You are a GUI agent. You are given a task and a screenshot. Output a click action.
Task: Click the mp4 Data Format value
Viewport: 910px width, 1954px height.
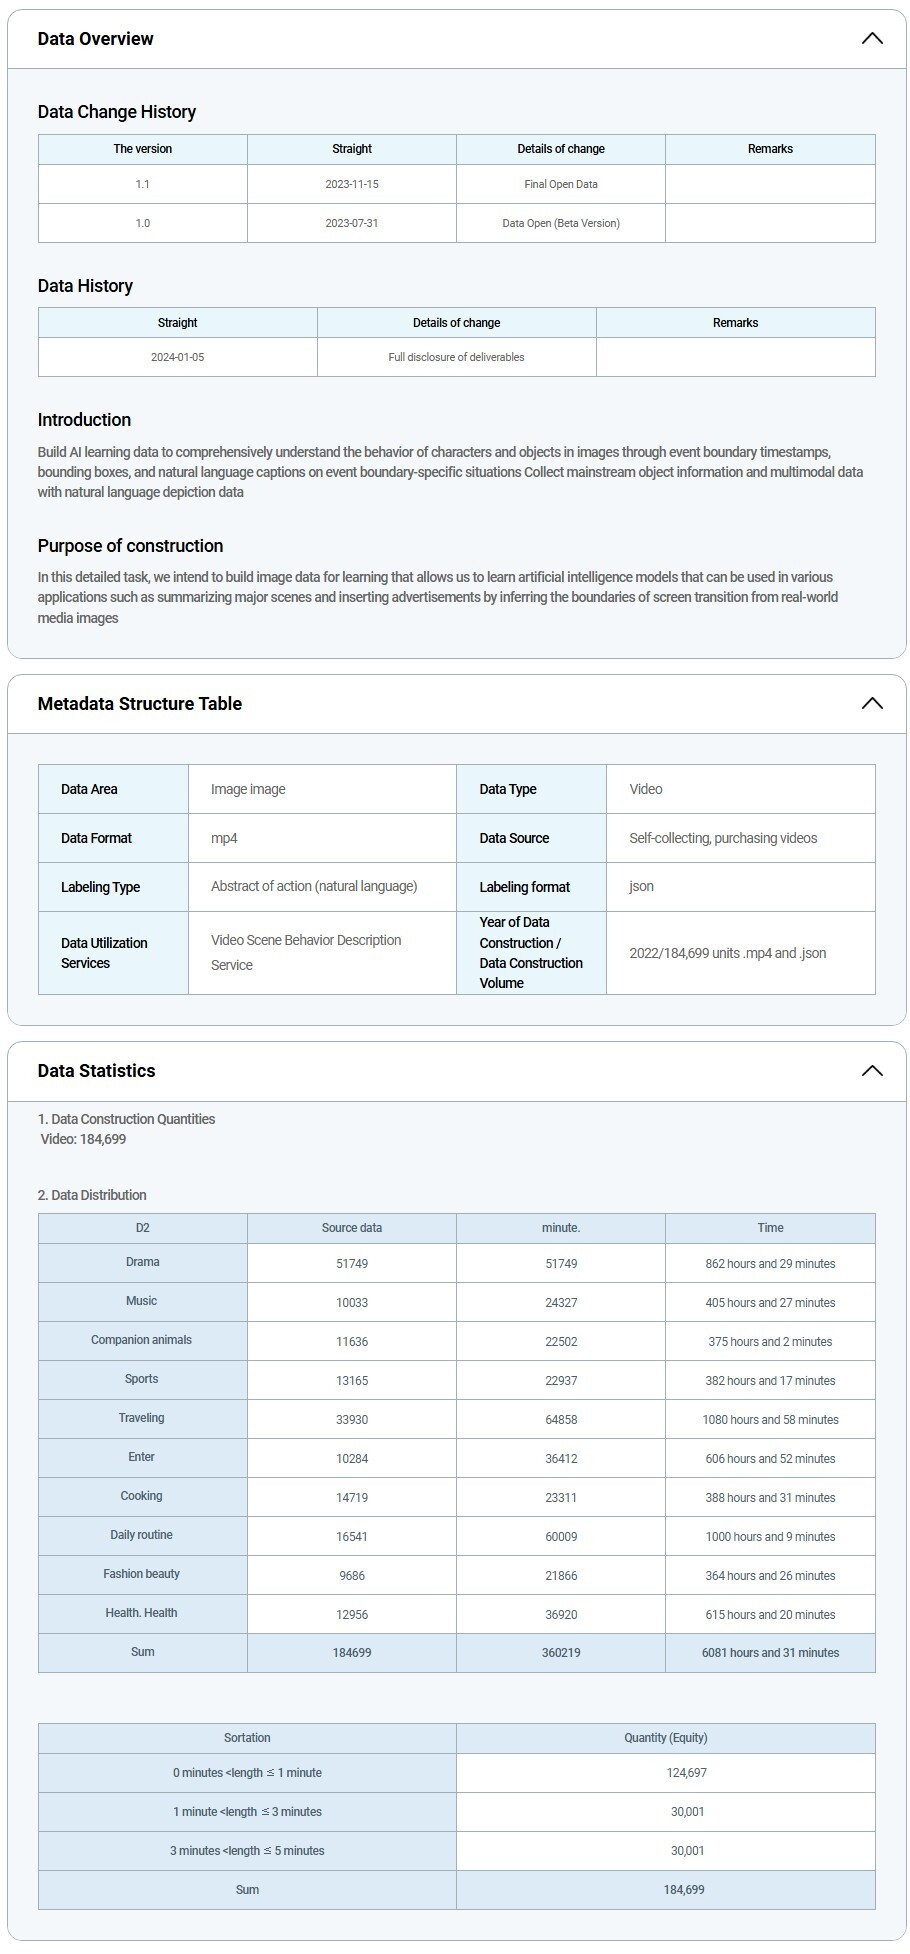(225, 838)
